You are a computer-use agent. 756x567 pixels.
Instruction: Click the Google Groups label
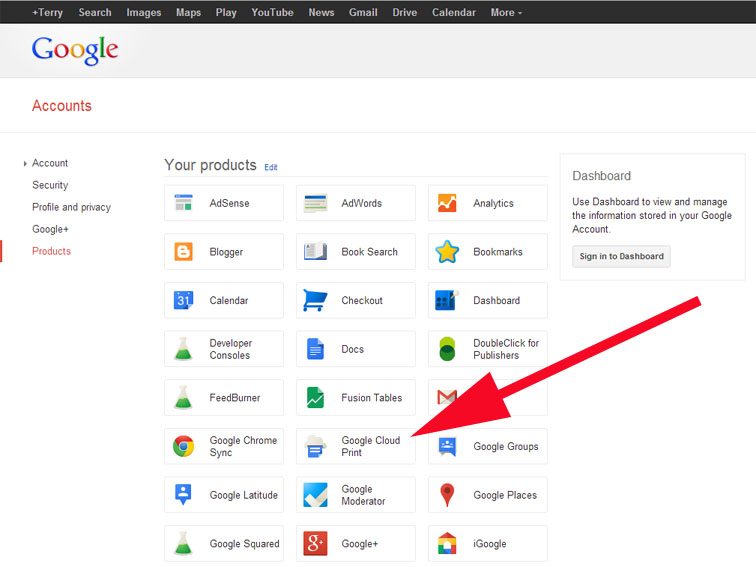(x=506, y=446)
